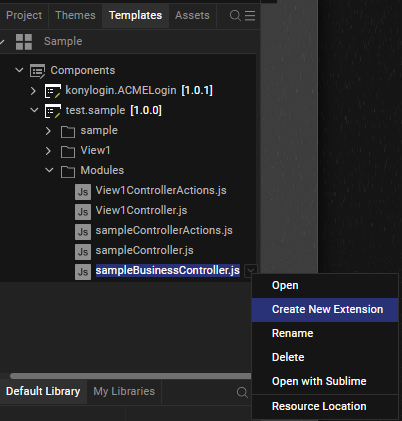This screenshot has width=402, height=421.
Task: Click the Modules folder icon
Action: pos(68,171)
